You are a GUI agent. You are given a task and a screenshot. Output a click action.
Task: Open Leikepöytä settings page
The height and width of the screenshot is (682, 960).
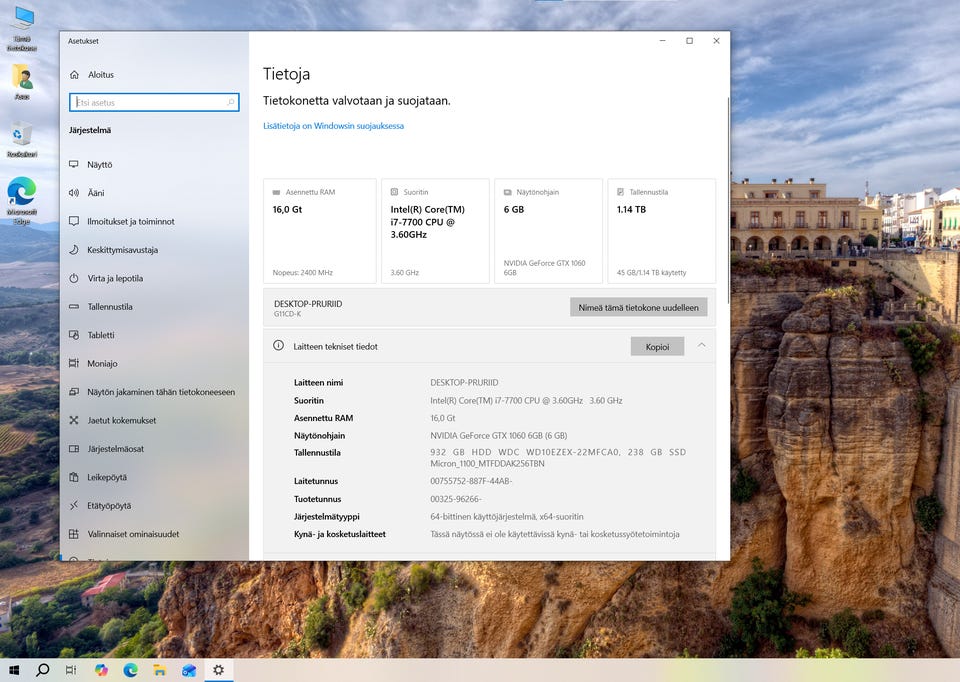(107, 477)
